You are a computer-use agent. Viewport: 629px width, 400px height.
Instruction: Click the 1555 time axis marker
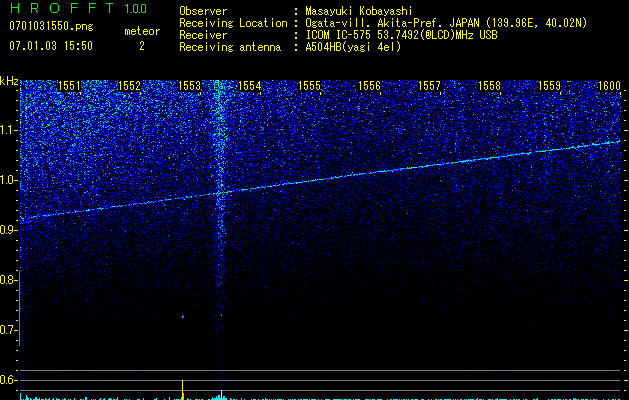coord(310,85)
